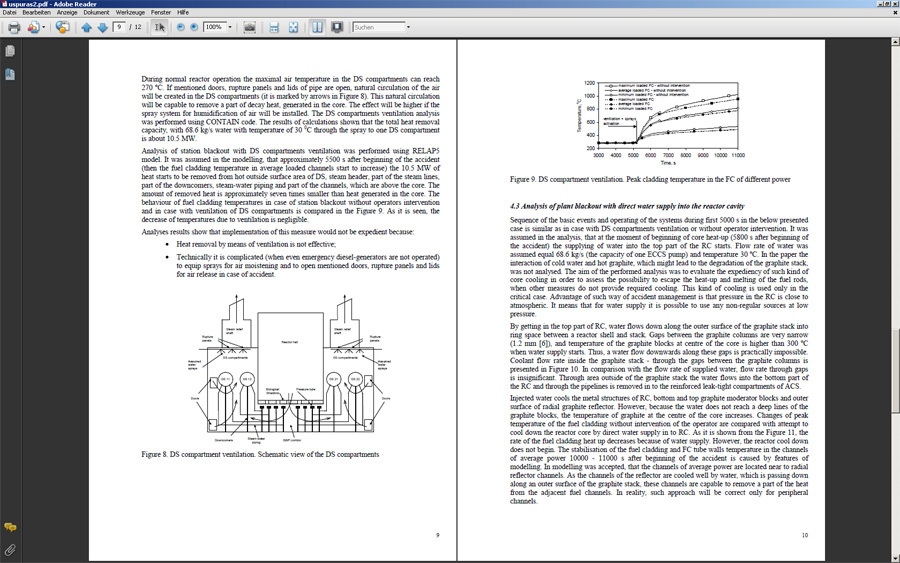Click bullet 'Heat removal by means of ventilation'
This screenshot has width=900, height=563.
click(256, 244)
